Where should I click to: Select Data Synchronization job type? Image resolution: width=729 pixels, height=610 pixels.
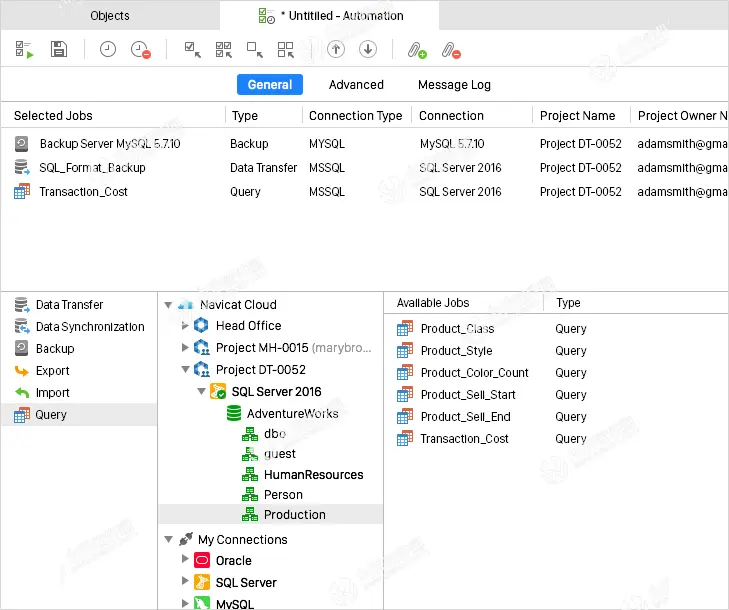(x=79, y=326)
